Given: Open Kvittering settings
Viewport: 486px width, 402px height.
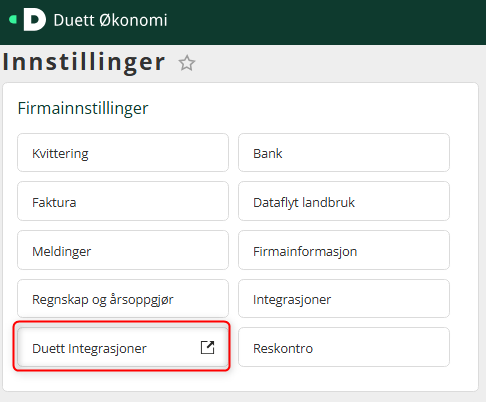Looking at the screenshot, I should point(123,153).
